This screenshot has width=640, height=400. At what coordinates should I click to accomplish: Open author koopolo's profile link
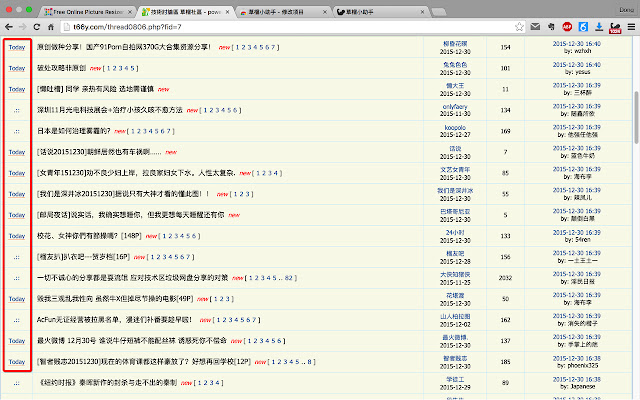point(455,128)
